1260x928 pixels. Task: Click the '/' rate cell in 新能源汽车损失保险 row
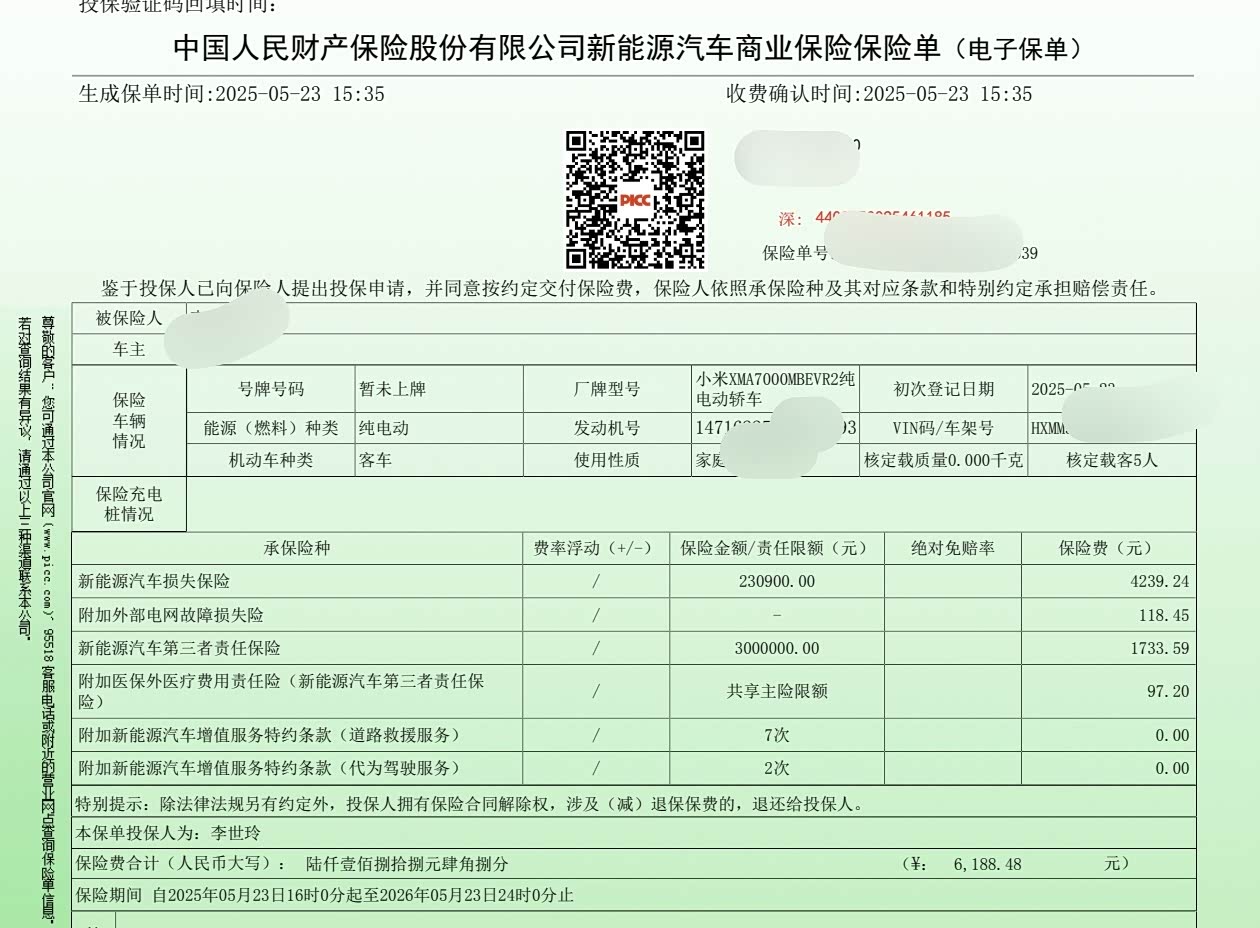(x=596, y=581)
